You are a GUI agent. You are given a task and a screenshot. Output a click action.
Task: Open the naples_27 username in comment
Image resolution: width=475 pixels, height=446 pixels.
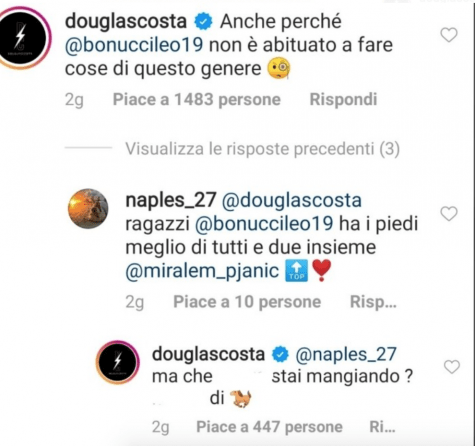(x=171, y=201)
